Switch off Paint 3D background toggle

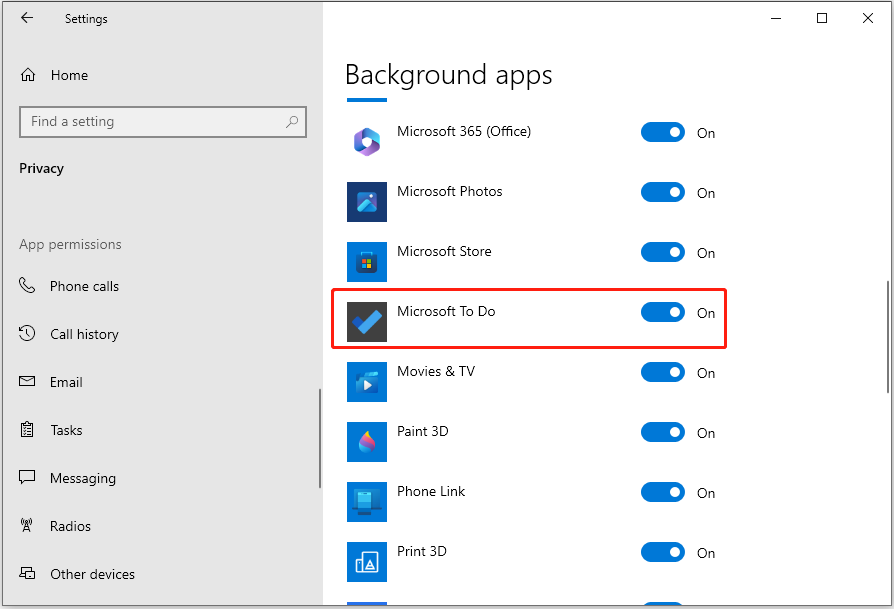[x=663, y=432]
